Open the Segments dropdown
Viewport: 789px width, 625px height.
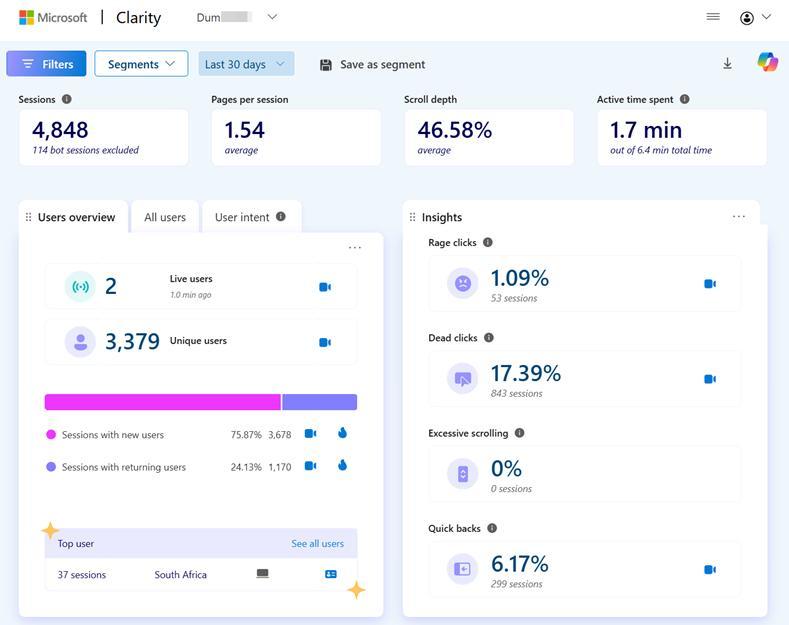141,64
